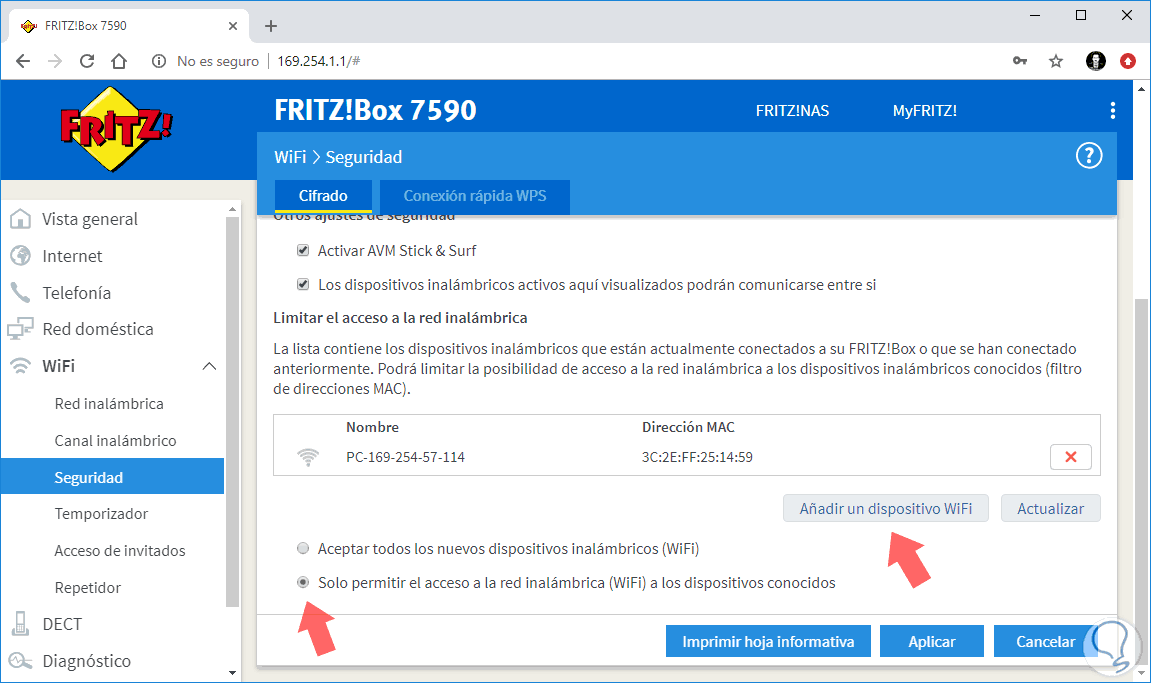The height and width of the screenshot is (683, 1151).
Task: Open FRITZ!NAS from header
Action: (792, 111)
